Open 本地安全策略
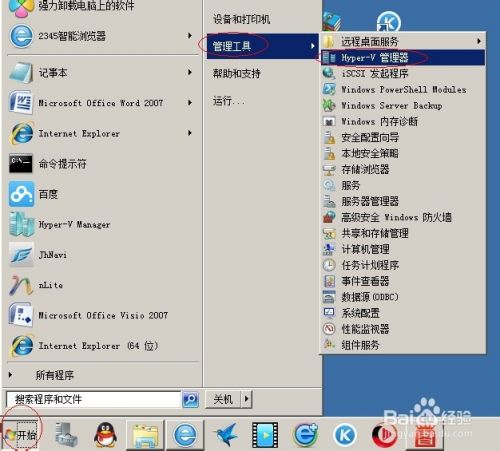Screen dimensions: 500x451 (x=403, y=153)
